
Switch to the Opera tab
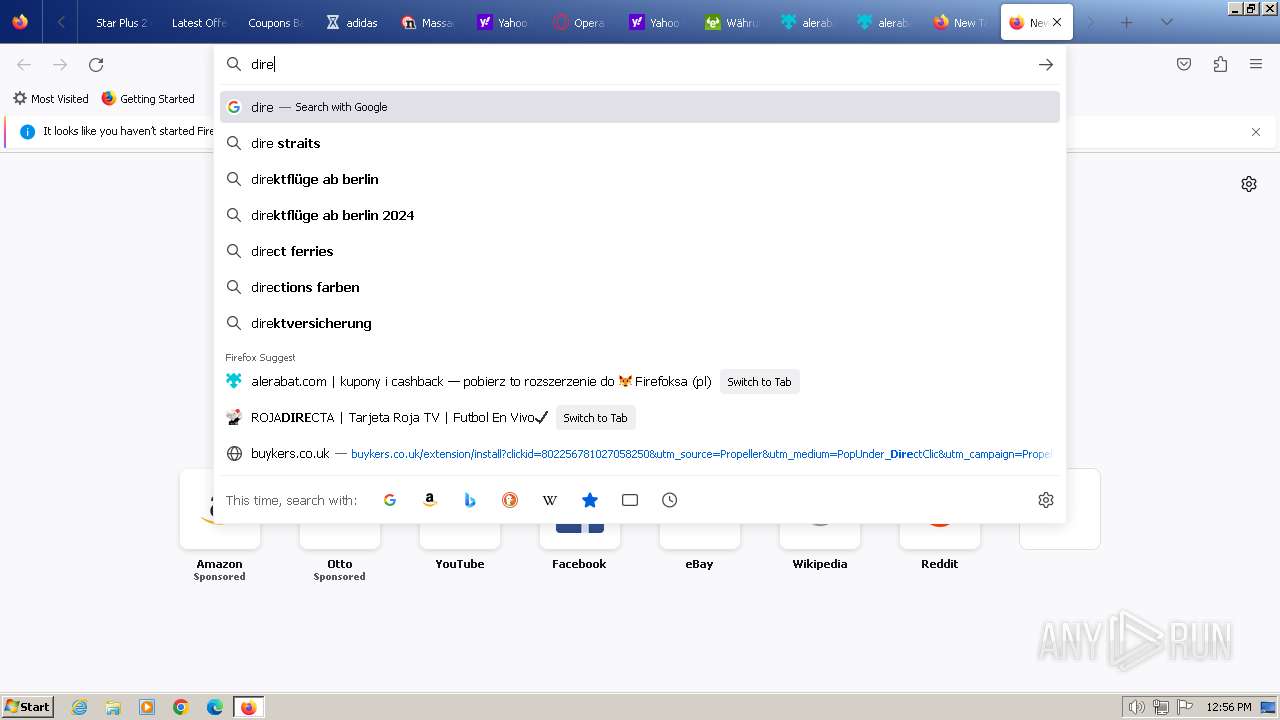580,22
